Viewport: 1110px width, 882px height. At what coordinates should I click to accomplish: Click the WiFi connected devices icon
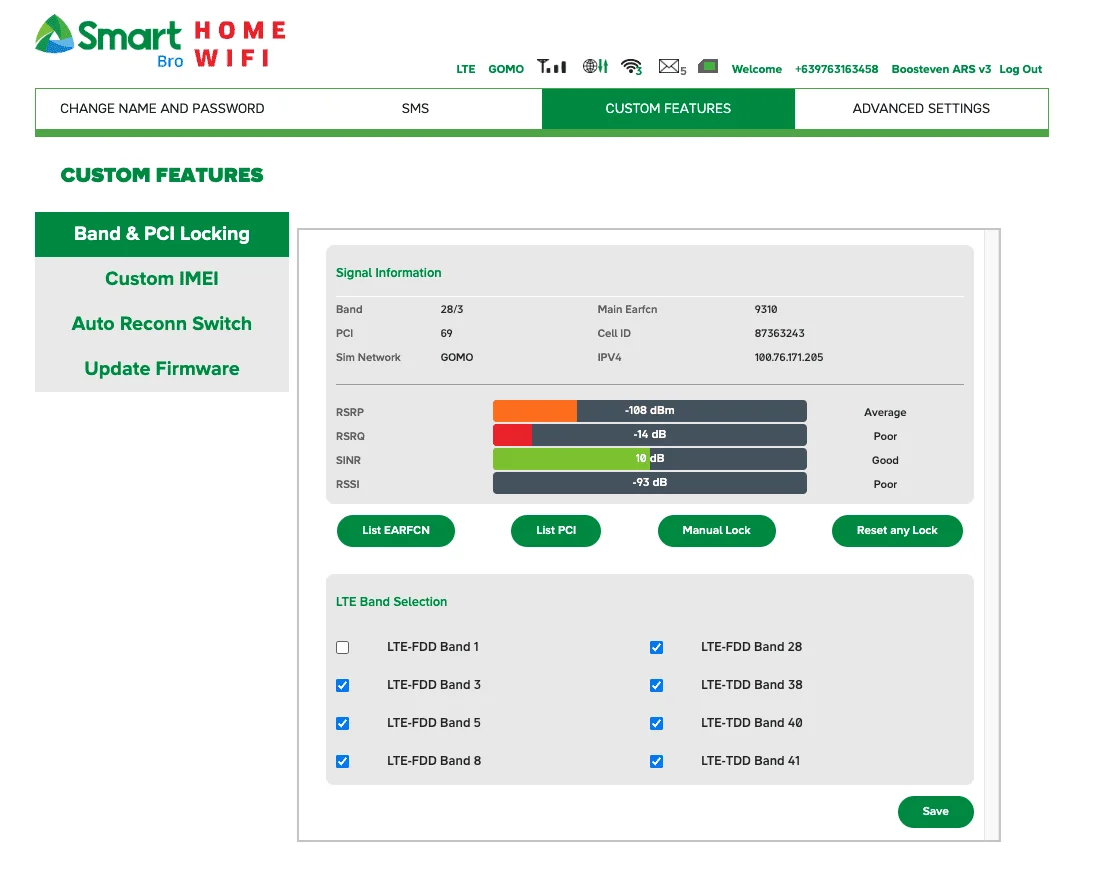click(631, 67)
